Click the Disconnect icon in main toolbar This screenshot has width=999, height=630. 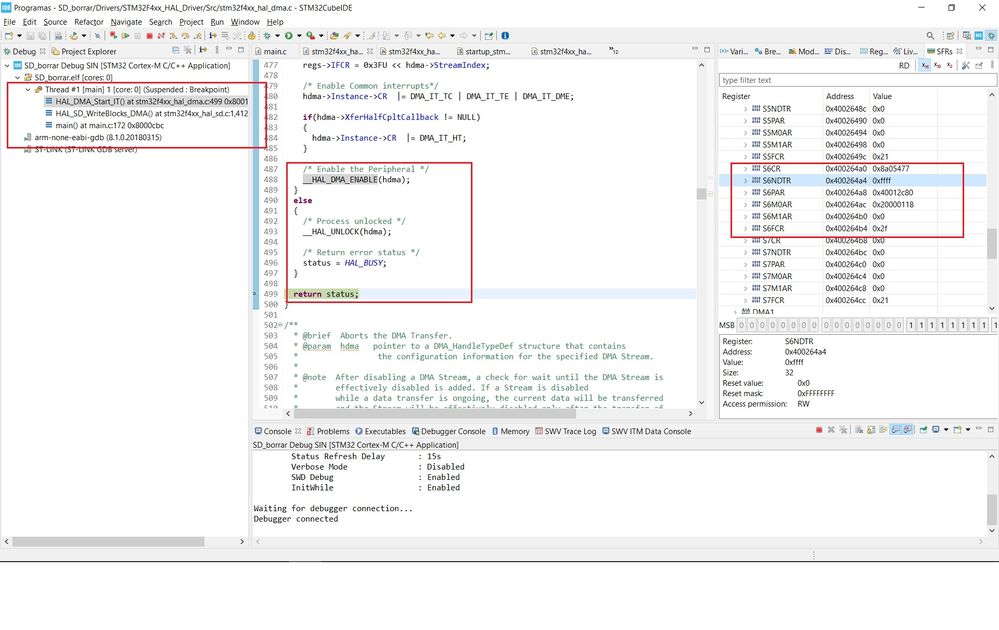(x=161, y=36)
